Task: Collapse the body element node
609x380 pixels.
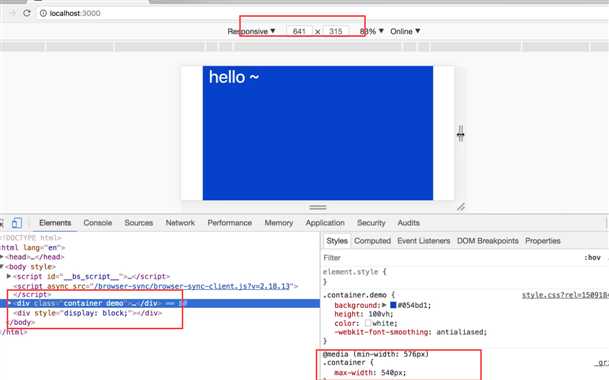Action: point(2,267)
